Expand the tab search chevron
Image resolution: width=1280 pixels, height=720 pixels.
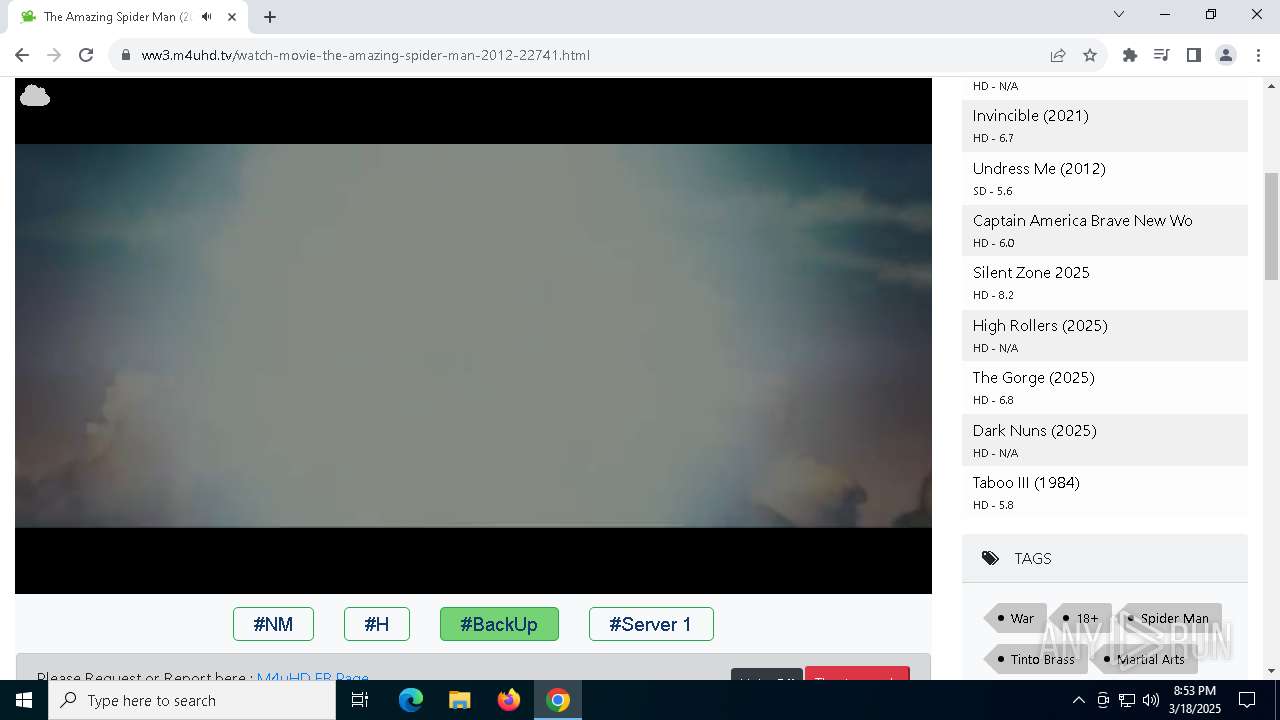click(x=1119, y=14)
